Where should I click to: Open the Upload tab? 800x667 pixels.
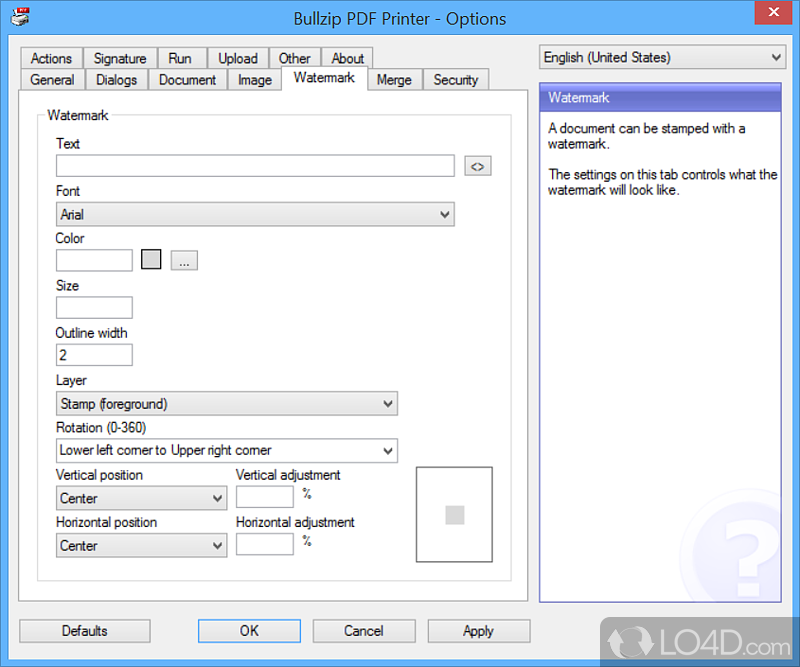(x=238, y=58)
